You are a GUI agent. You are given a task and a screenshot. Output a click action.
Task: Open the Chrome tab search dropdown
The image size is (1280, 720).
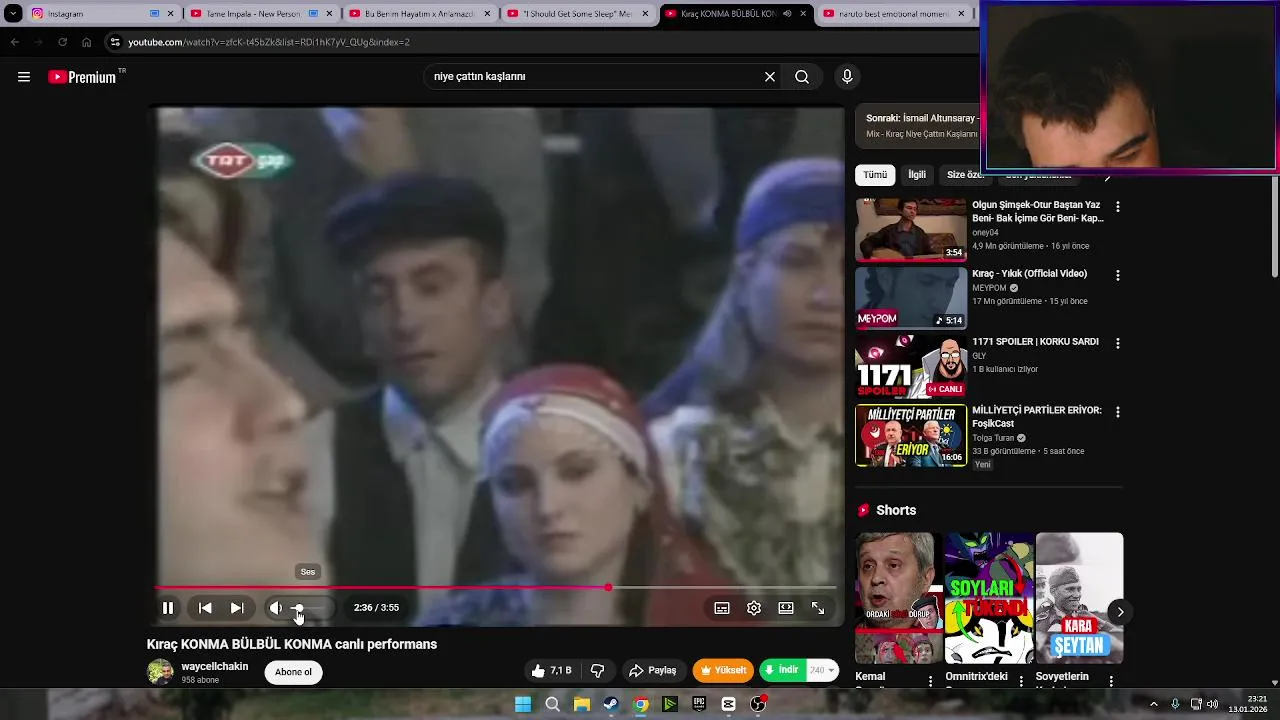[13, 14]
